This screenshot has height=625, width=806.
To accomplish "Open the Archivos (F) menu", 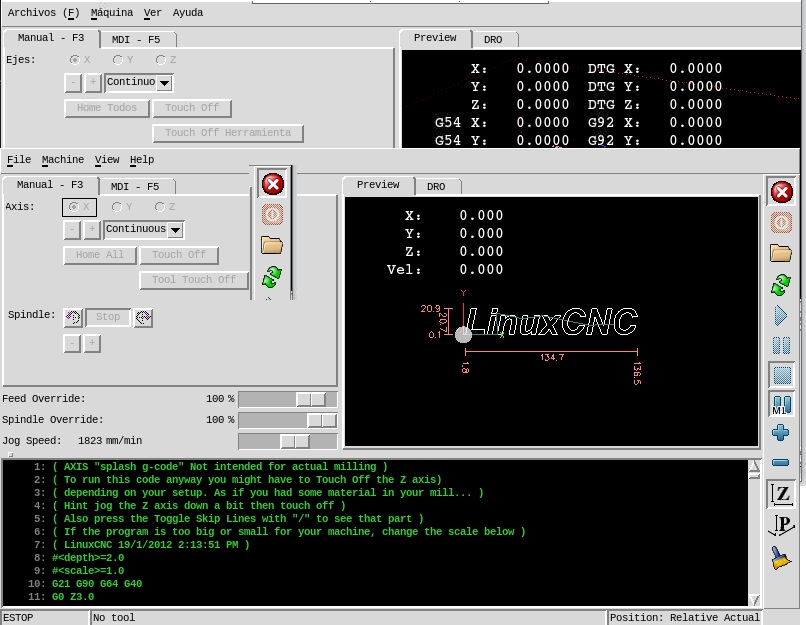I will (x=44, y=12).
